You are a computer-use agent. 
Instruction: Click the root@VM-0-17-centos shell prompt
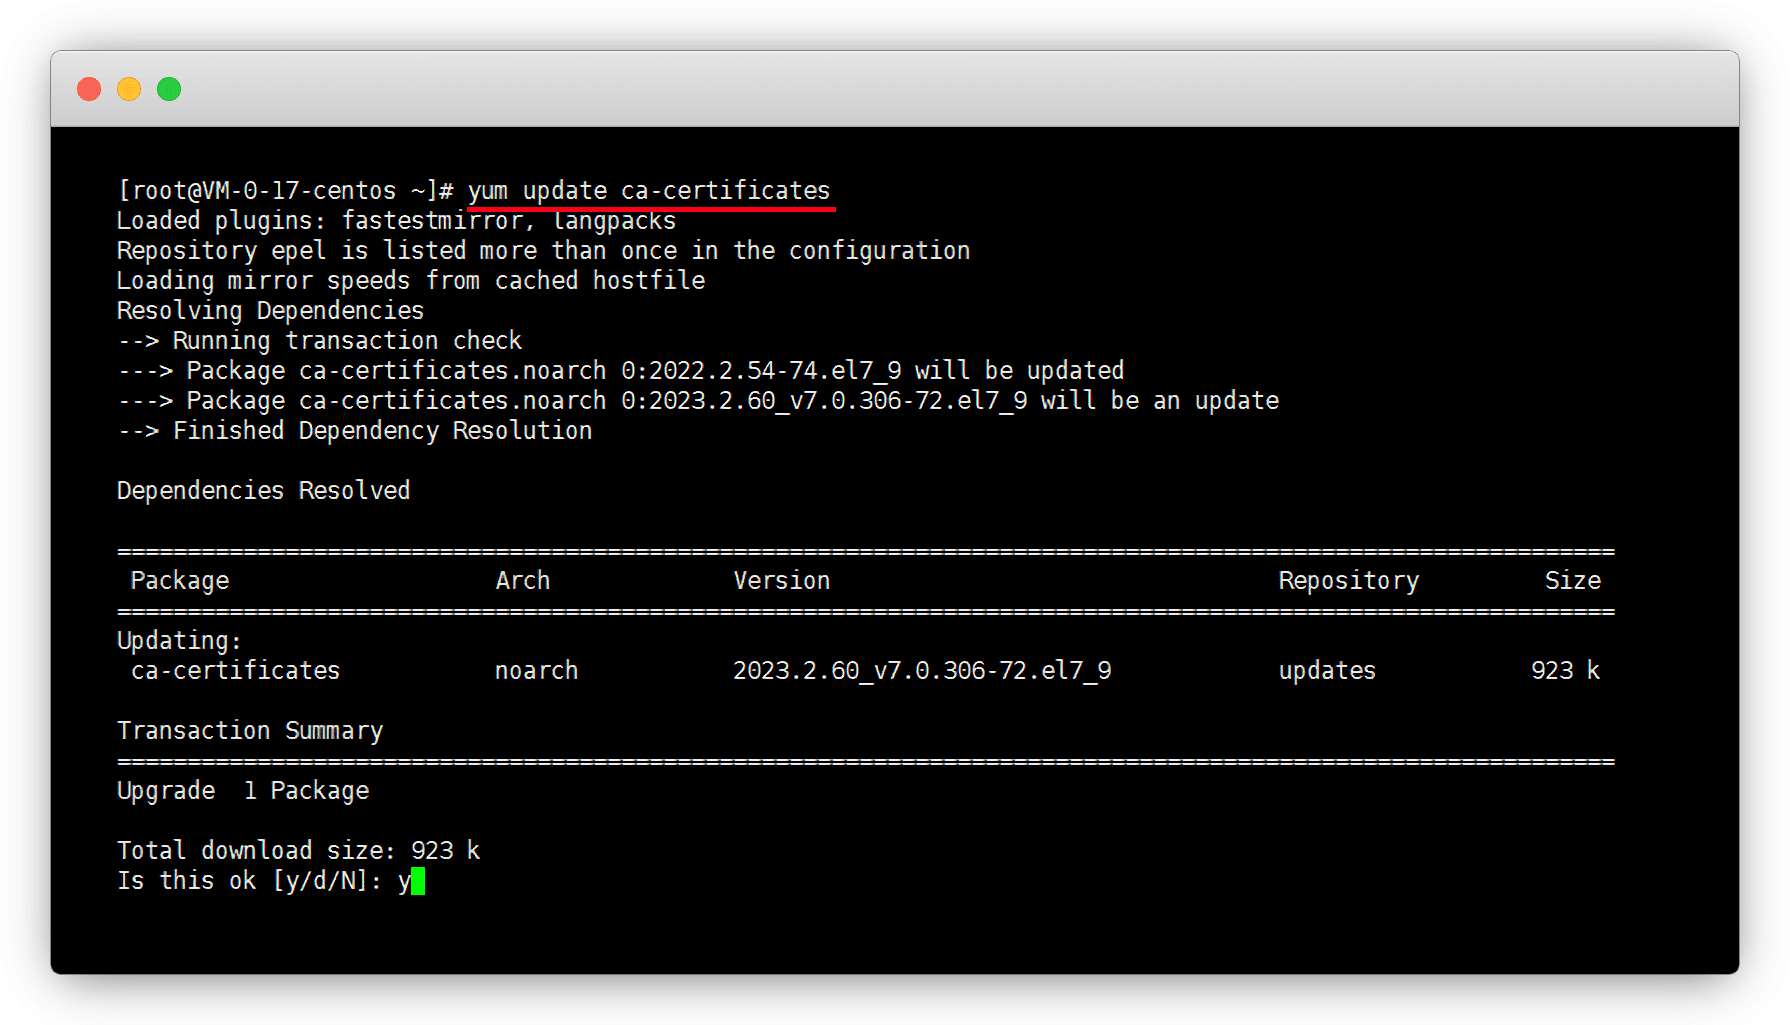[285, 191]
